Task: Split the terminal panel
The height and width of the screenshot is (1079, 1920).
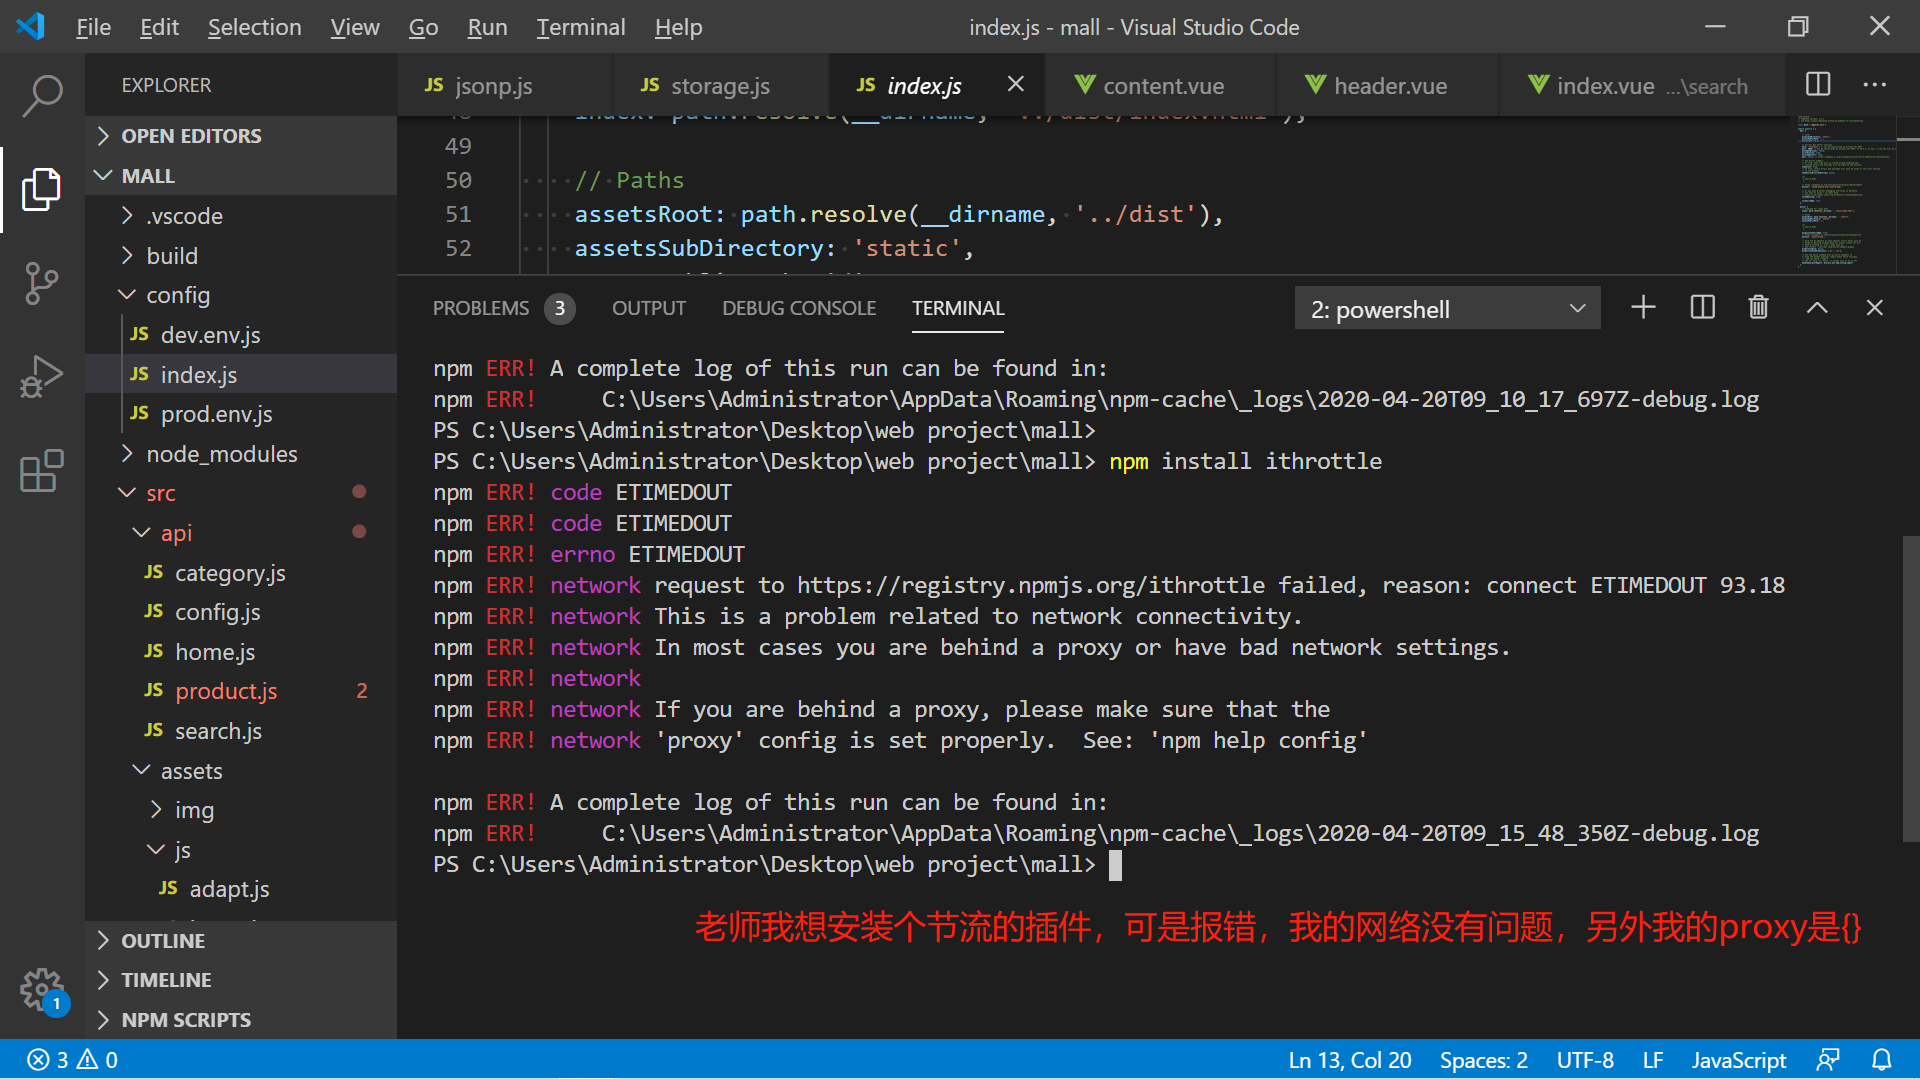Action: point(1702,308)
